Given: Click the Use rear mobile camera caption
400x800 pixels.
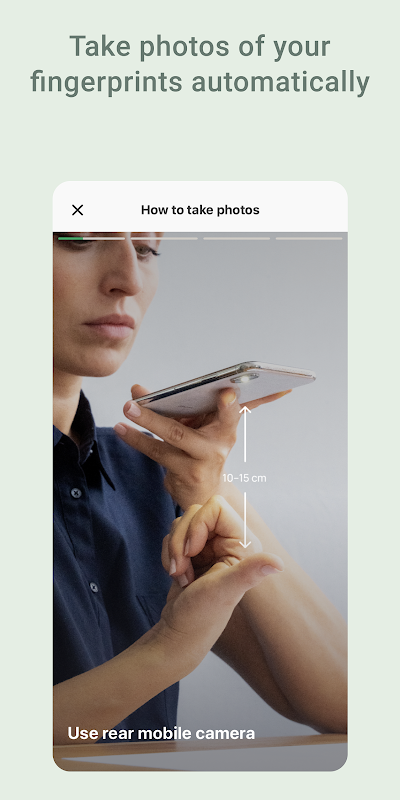Looking at the screenshot, I should [161, 733].
